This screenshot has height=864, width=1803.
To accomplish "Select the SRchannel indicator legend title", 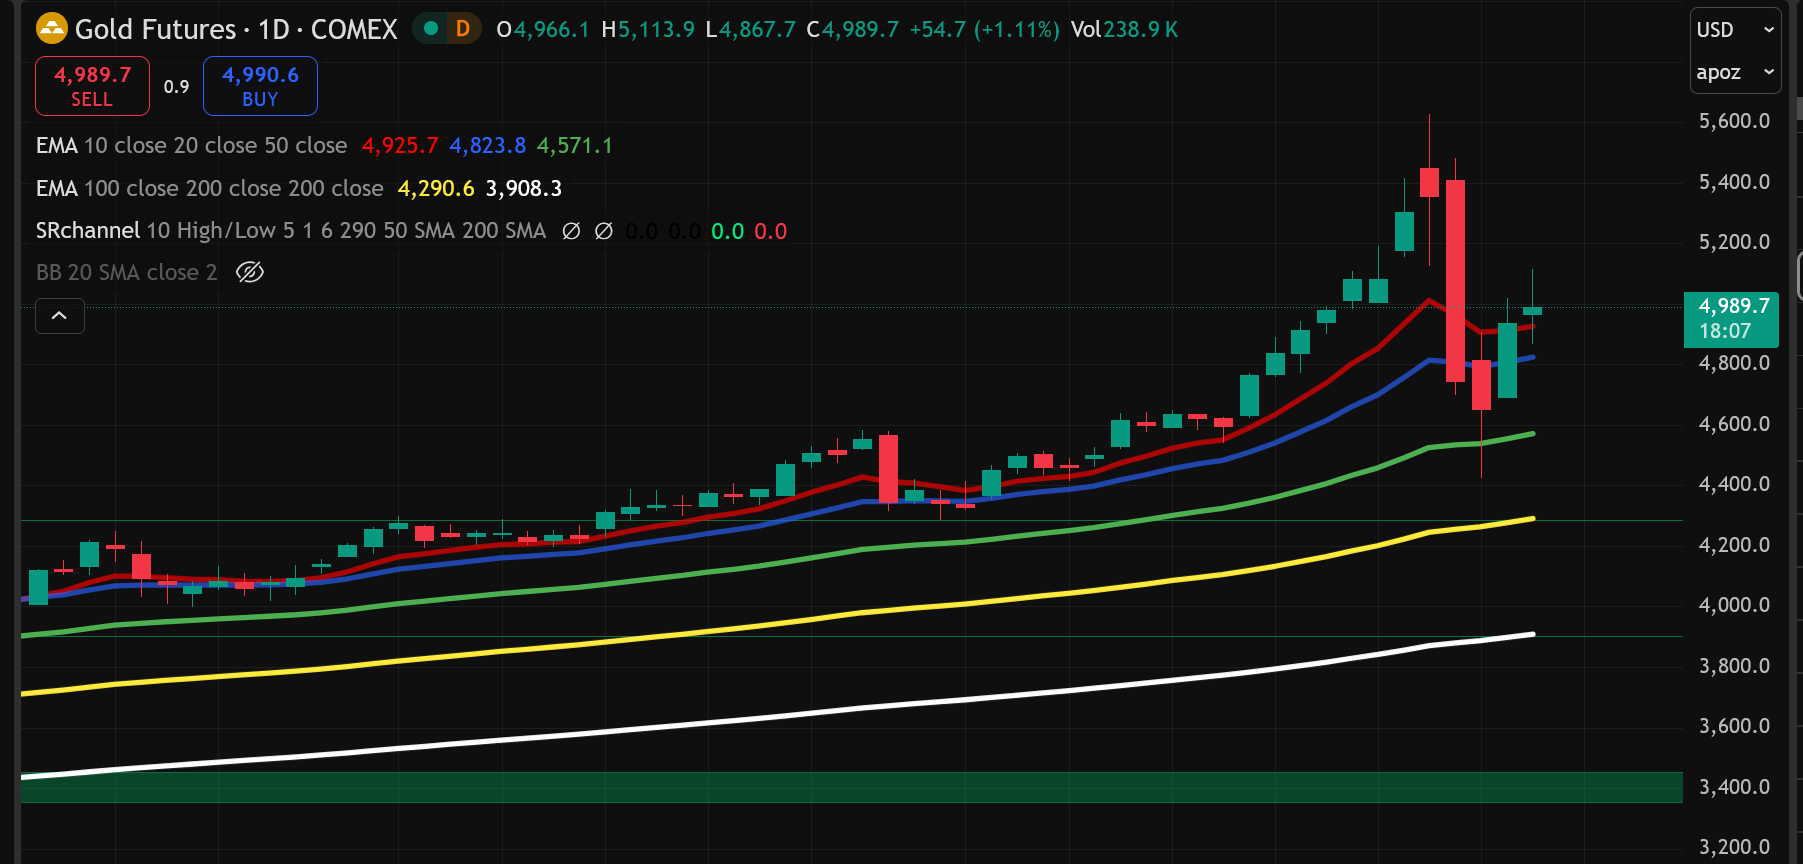I will pyautogui.click(x=88, y=231).
